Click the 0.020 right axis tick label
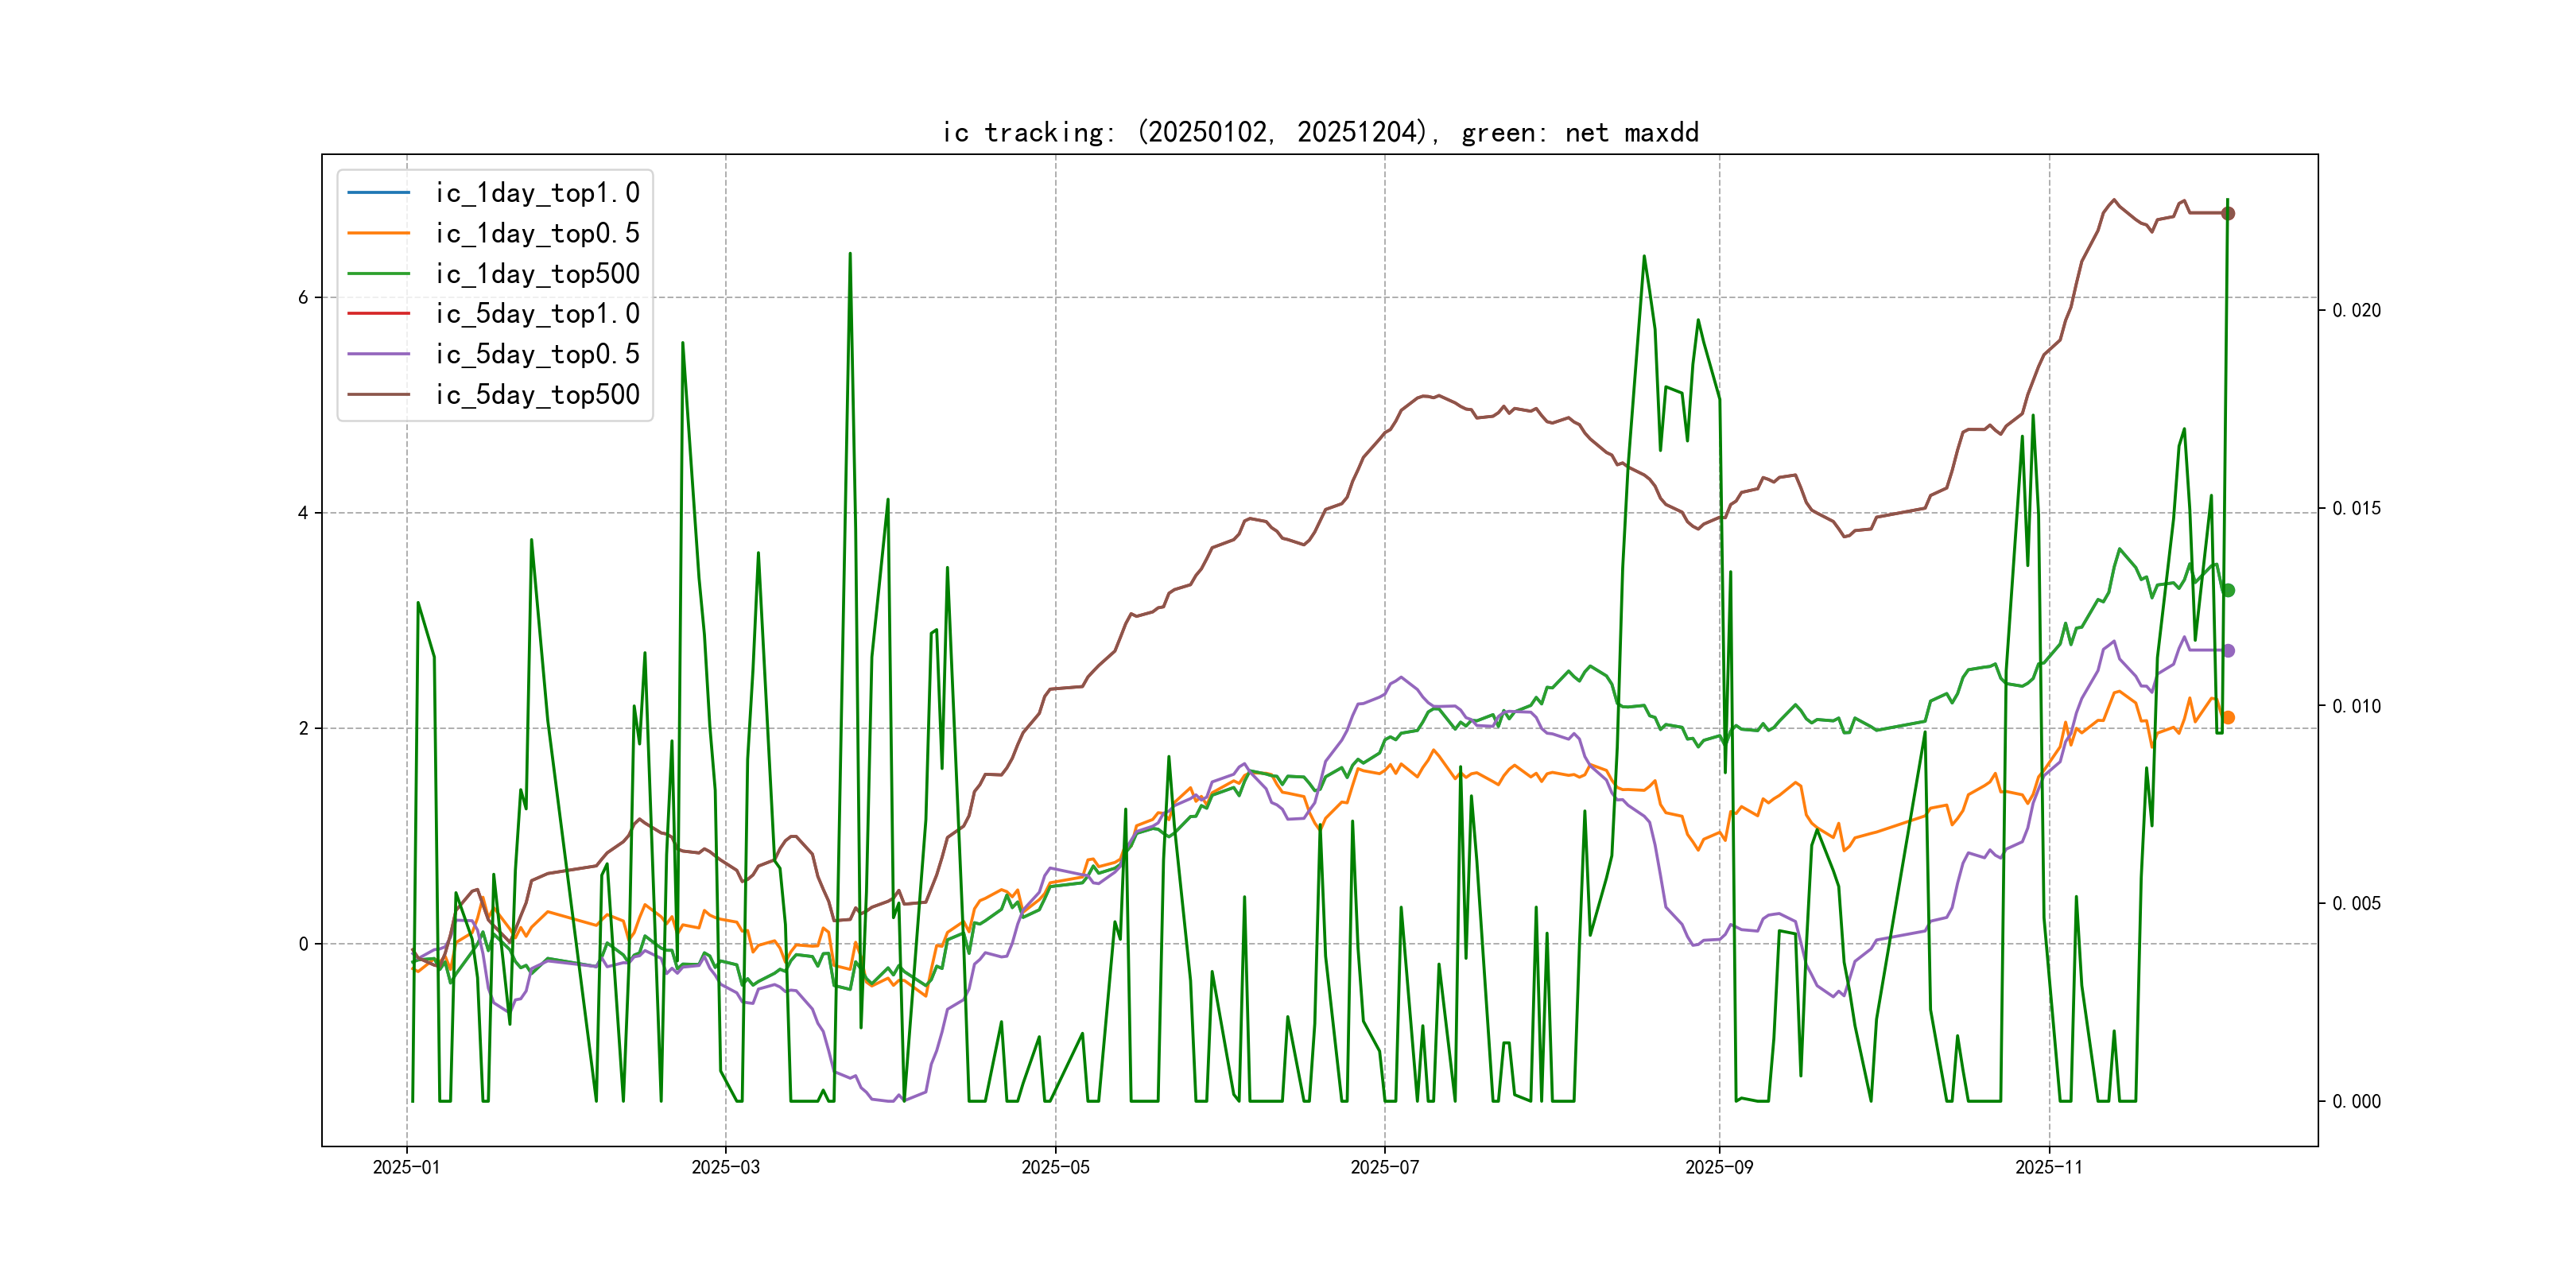The width and height of the screenshot is (2576, 1288). tap(2356, 311)
